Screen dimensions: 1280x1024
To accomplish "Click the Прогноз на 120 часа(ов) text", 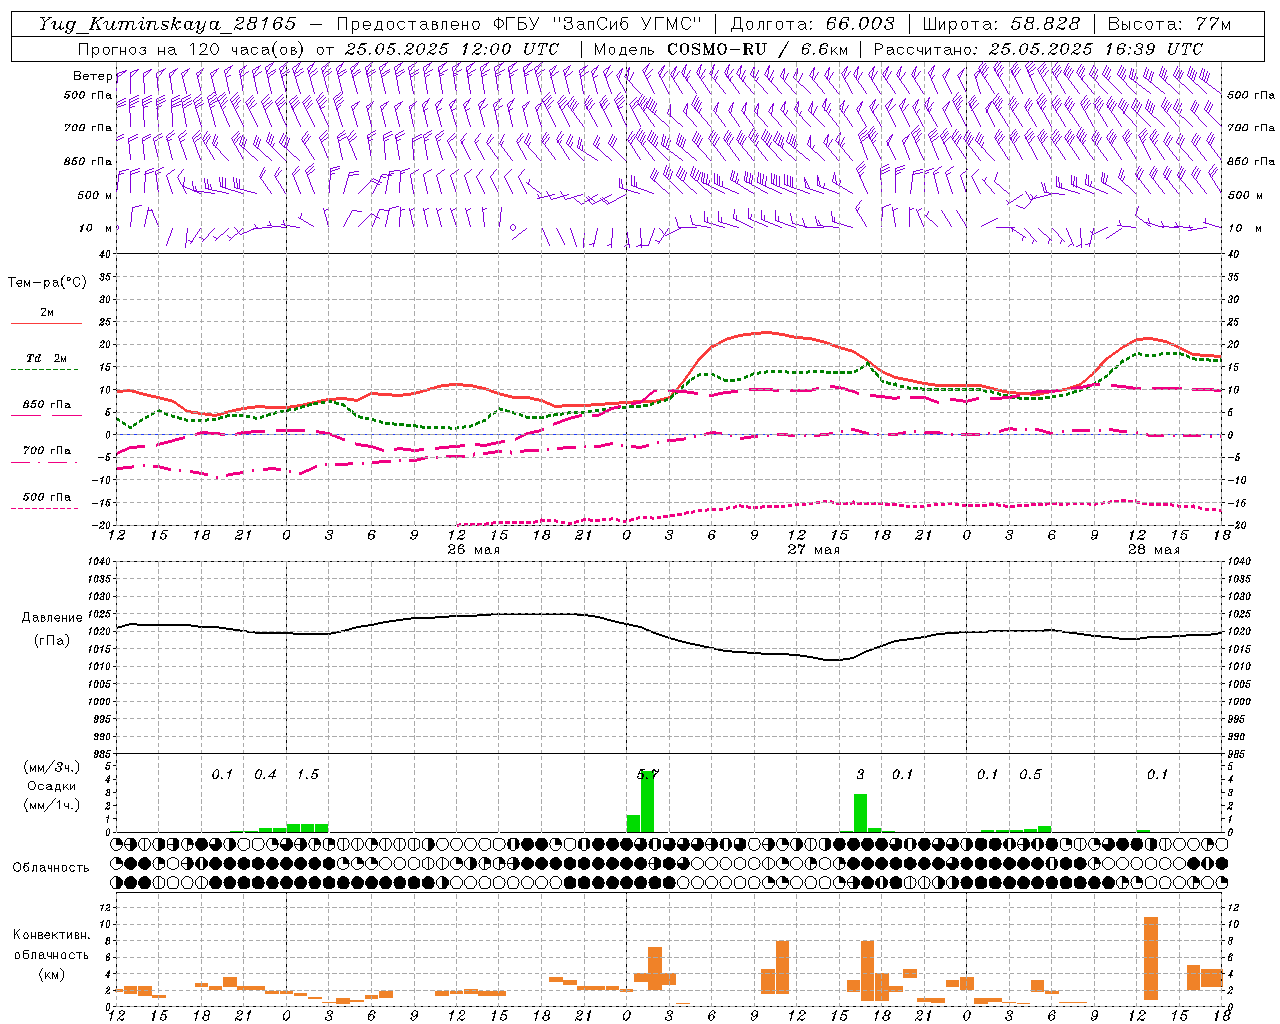I will click(x=192, y=49).
